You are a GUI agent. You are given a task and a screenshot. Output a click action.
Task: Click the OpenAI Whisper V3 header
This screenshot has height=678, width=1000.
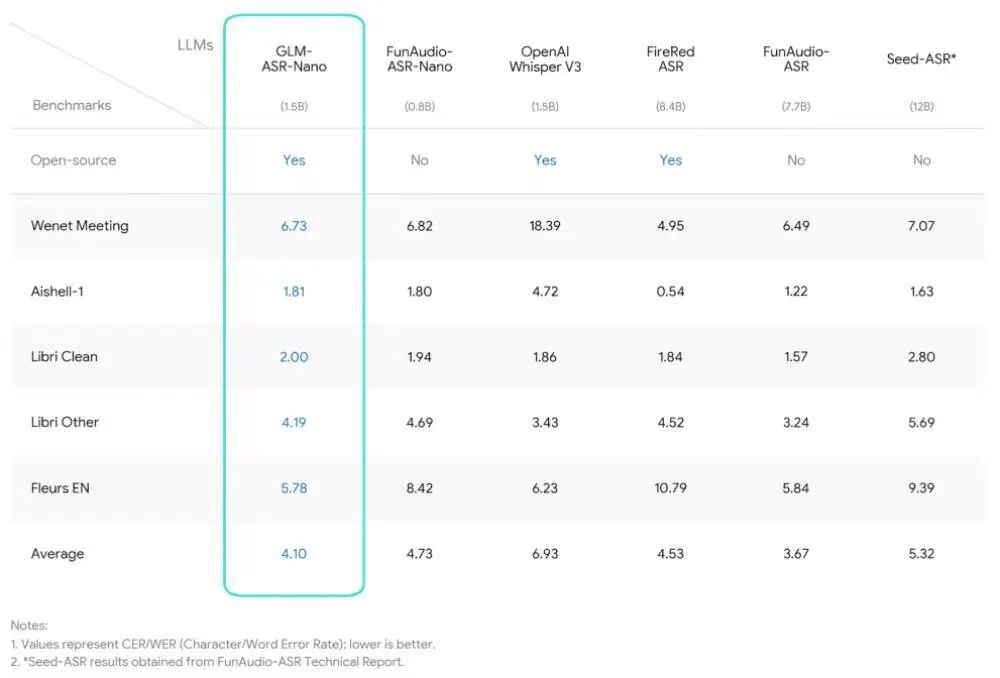(545, 59)
